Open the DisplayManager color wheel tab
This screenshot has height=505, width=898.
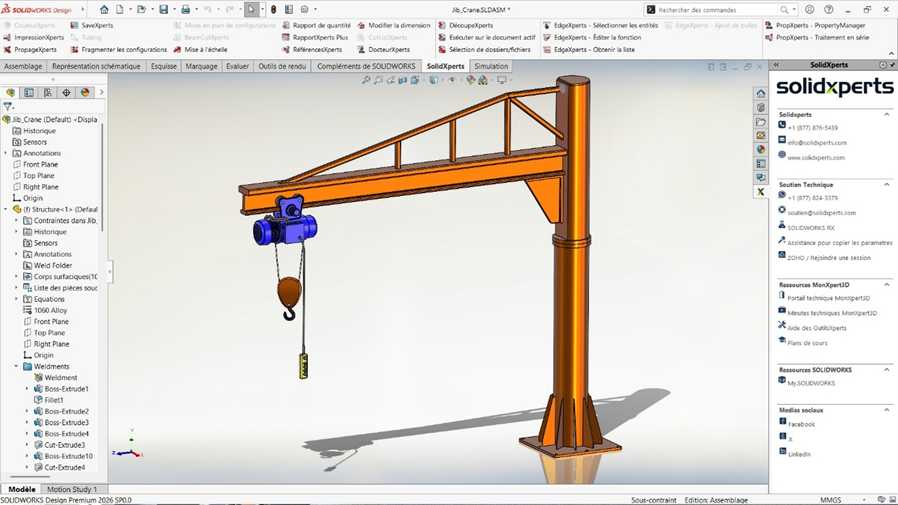coord(85,93)
